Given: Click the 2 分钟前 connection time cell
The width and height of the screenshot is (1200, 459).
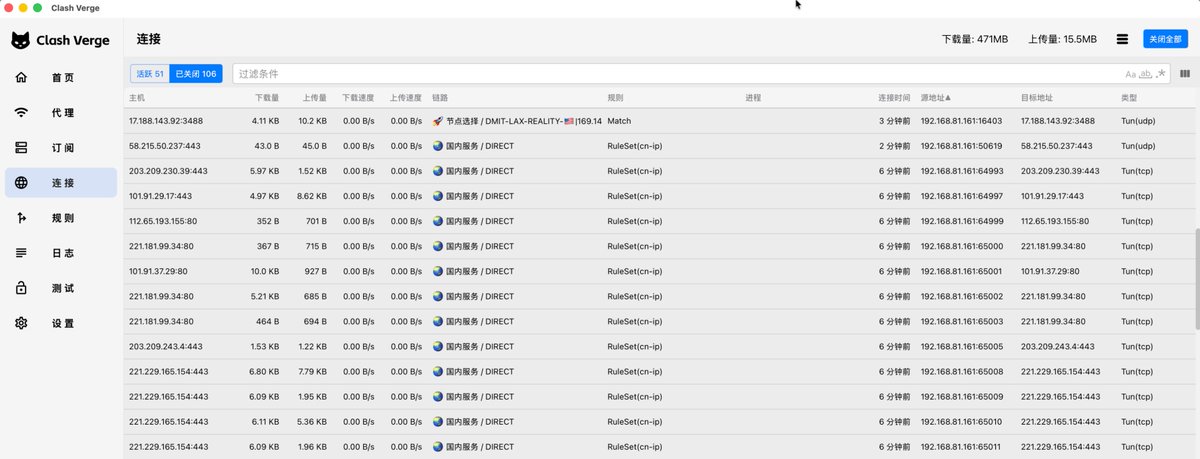Looking at the screenshot, I should coord(895,146).
